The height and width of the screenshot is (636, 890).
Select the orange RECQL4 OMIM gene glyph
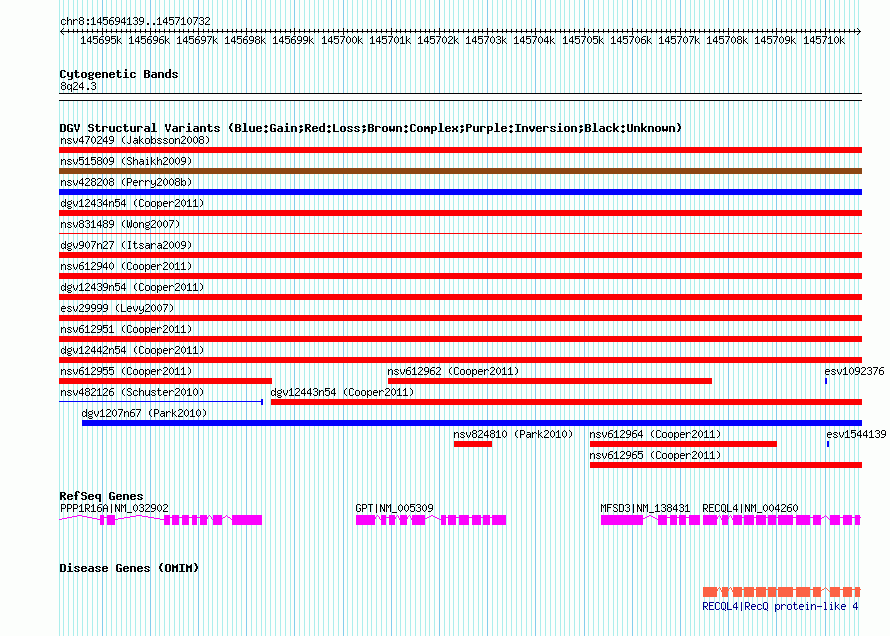click(x=782, y=592)
